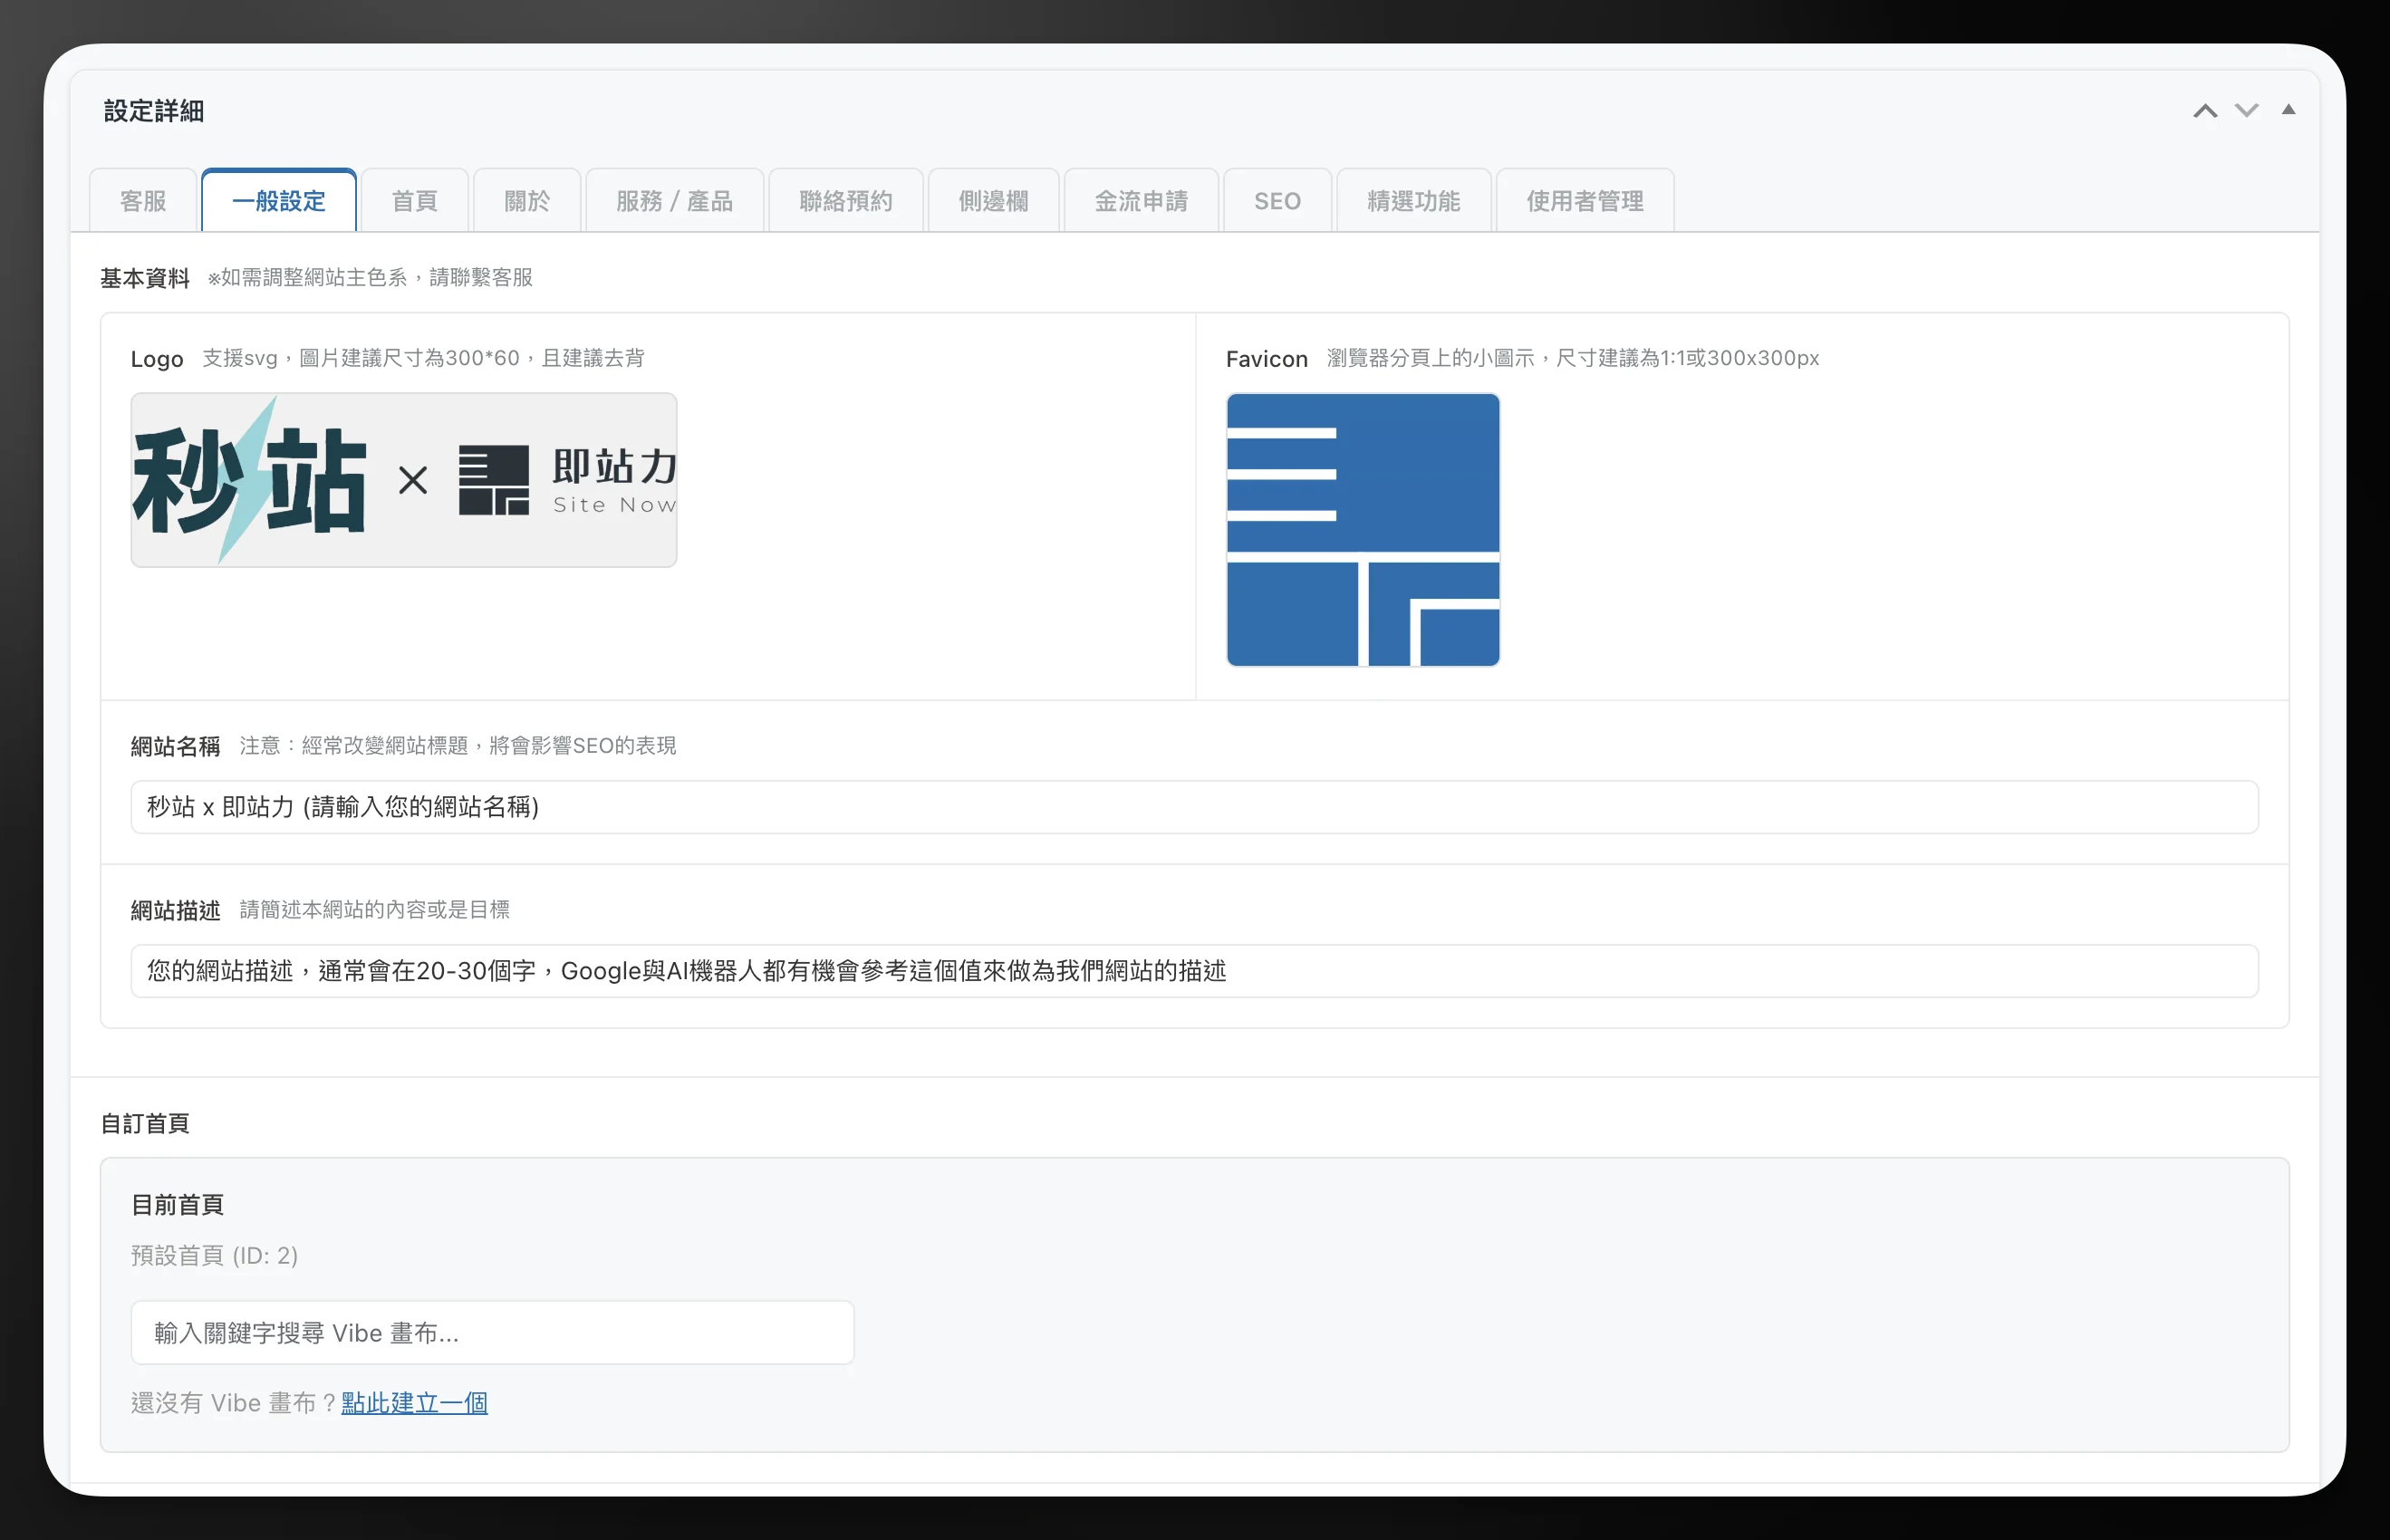Open the 金流申請 tab
2390x1540 pixels.
(x=1141, y=201)
